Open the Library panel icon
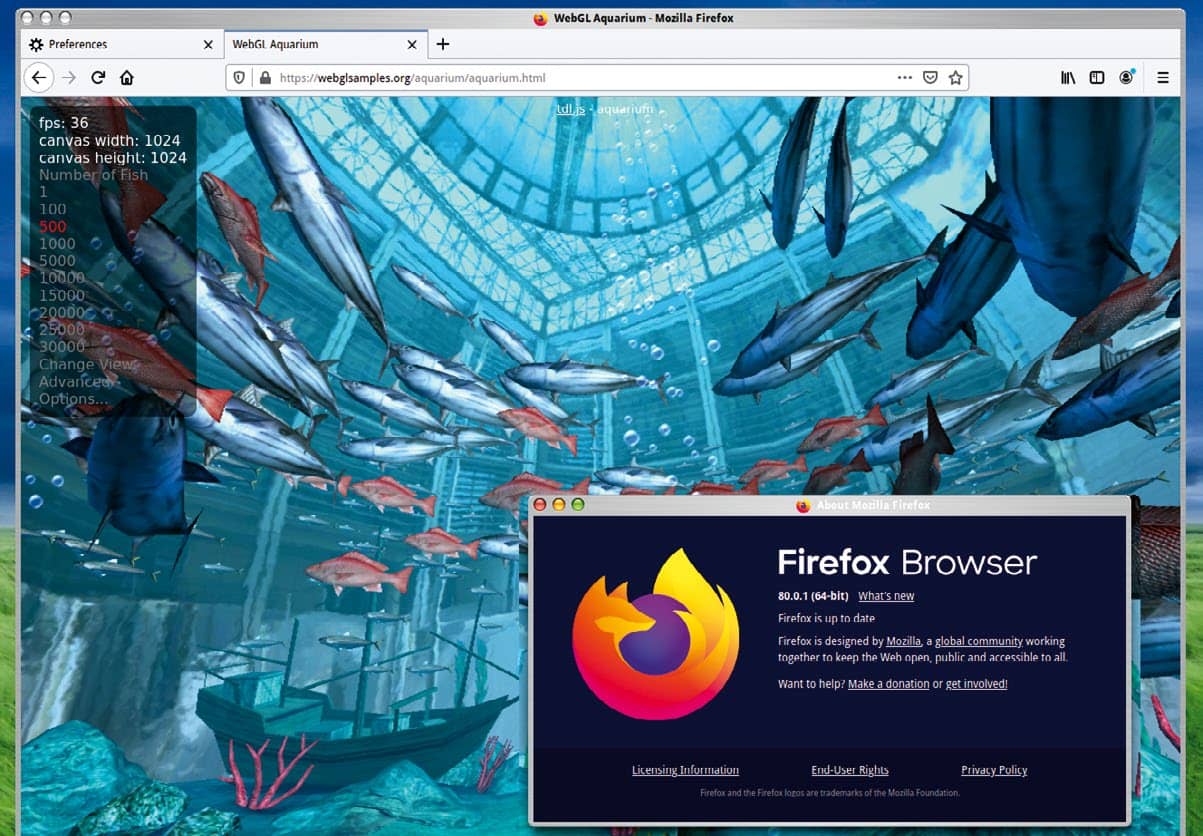 pos(1068,77)
